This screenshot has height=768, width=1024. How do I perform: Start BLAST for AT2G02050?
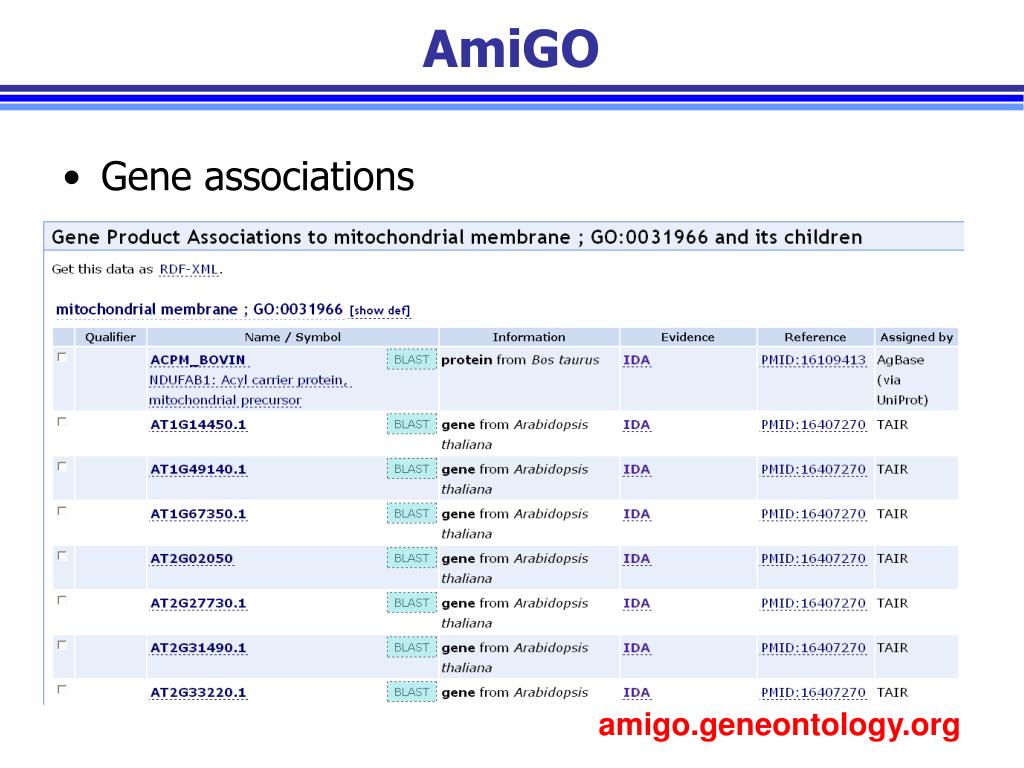411,558
